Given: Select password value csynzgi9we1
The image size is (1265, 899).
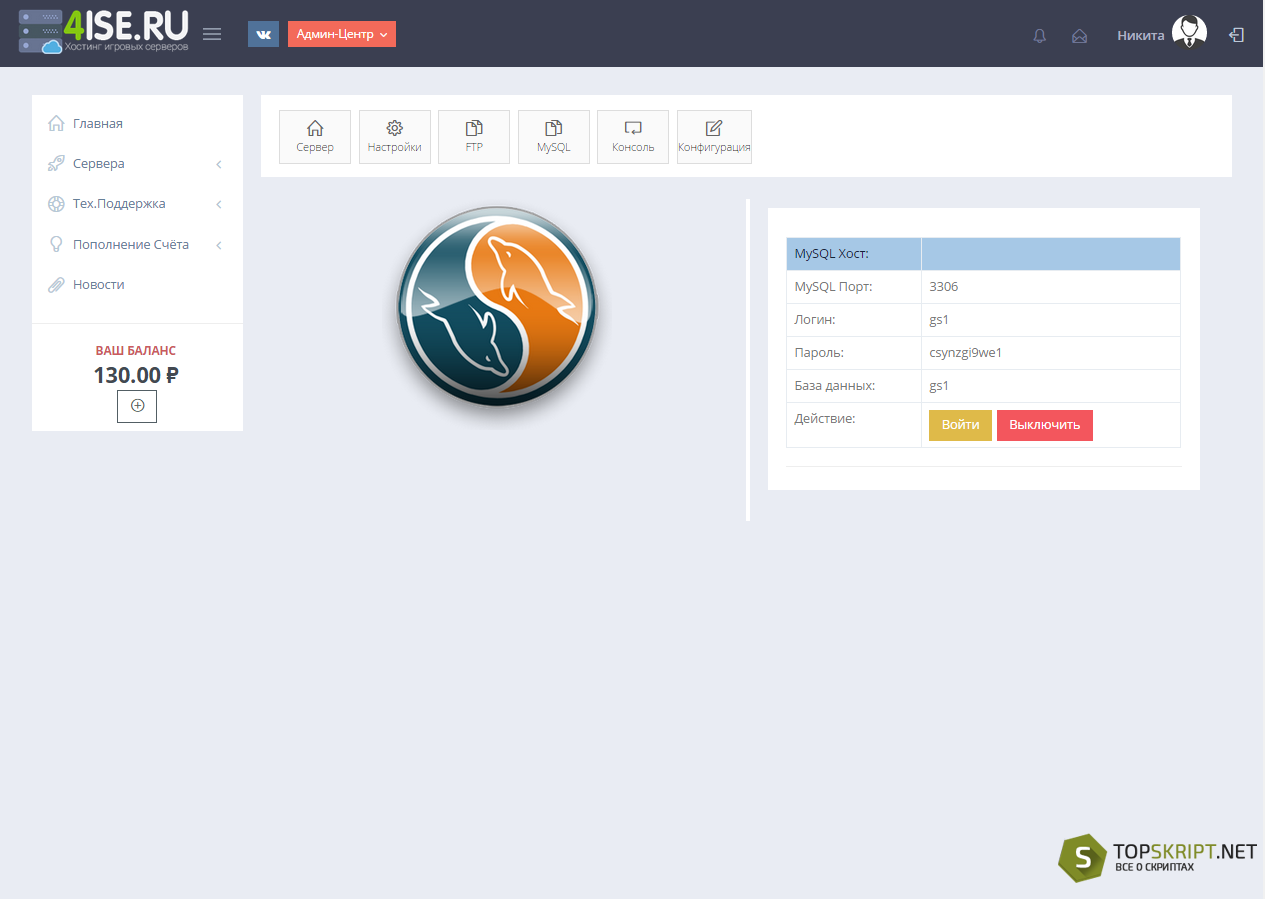Looking at the screenshot, I should click(x=966, y=353).
